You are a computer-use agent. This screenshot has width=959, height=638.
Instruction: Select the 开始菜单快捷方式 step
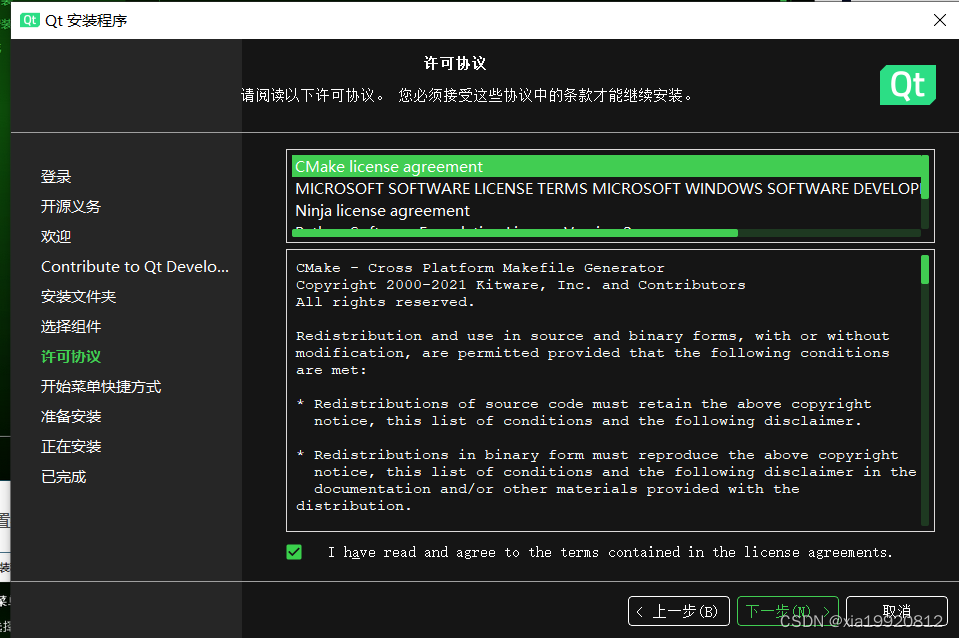click(x=101, y=387)
